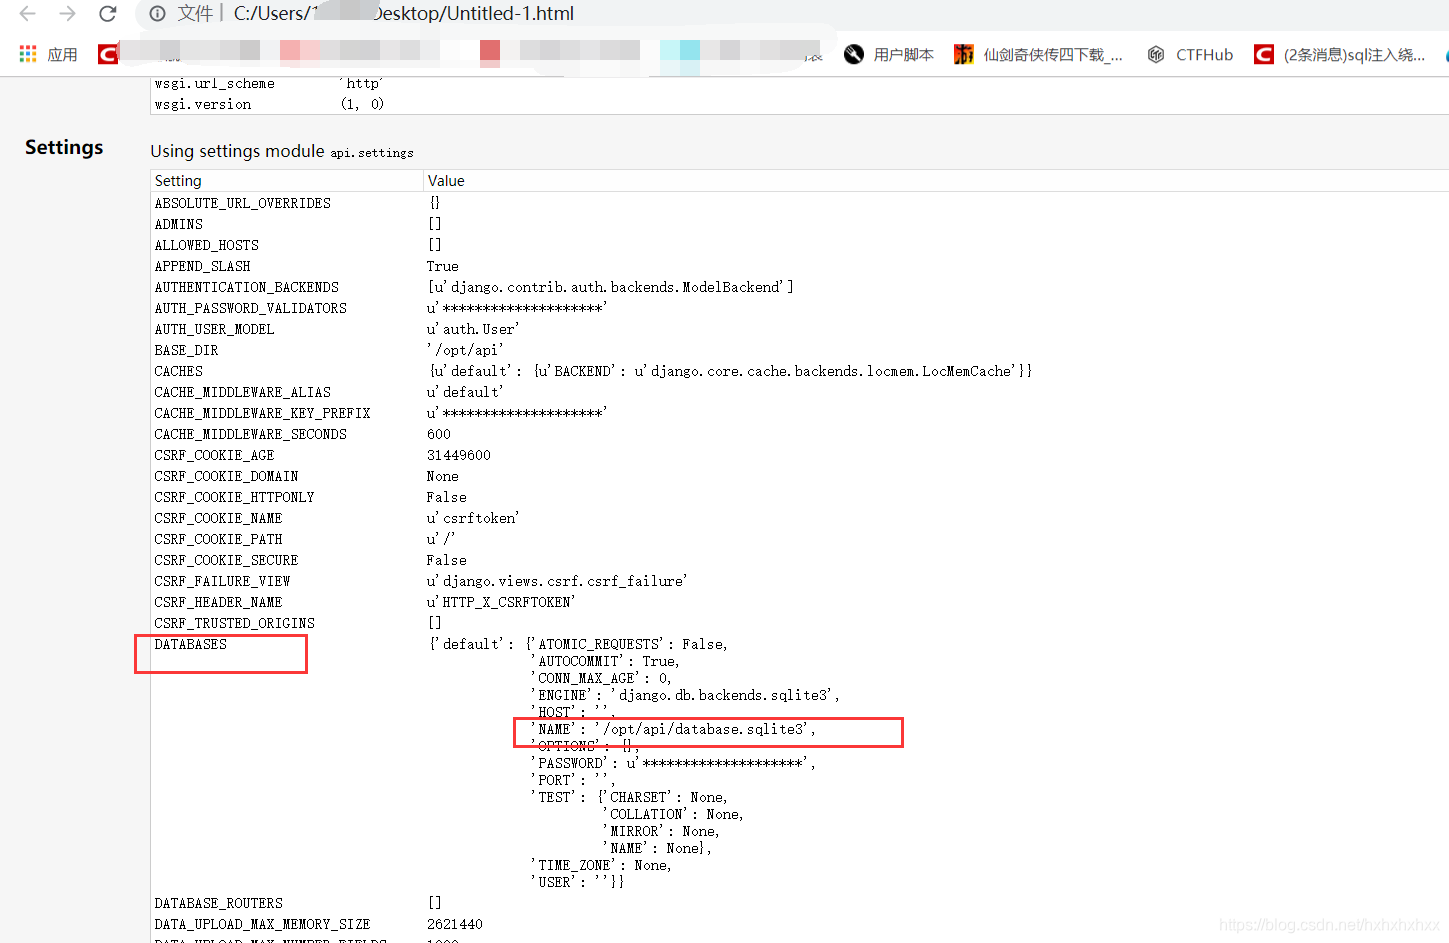Select the AUTH_PASSWORD_VALIDATORS setting name
The height and width of the screenshot is (943, 1449).
(x=250, y=308)
